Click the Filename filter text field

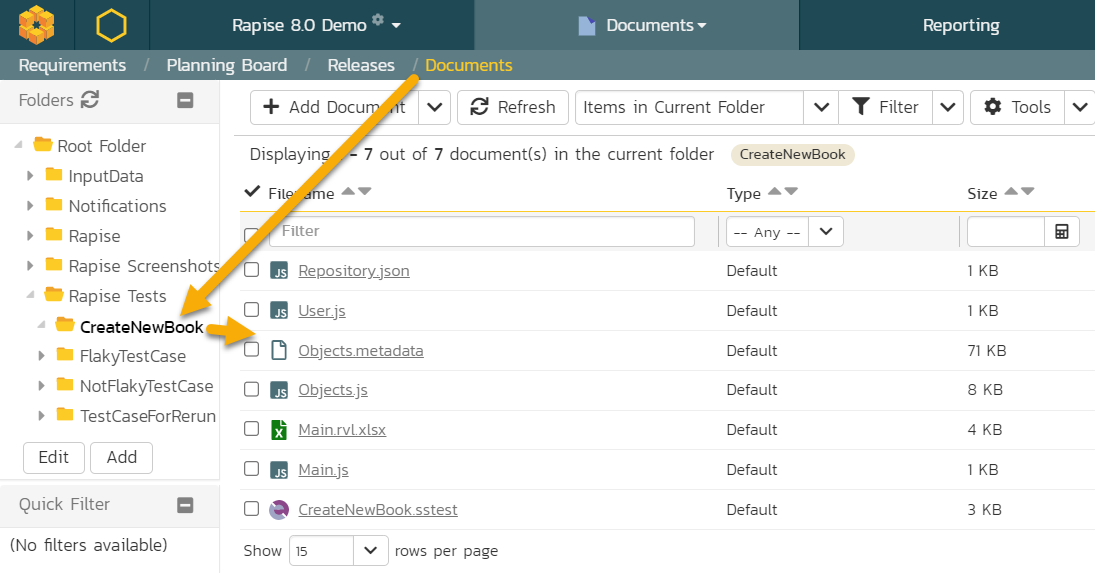point(482,232)
